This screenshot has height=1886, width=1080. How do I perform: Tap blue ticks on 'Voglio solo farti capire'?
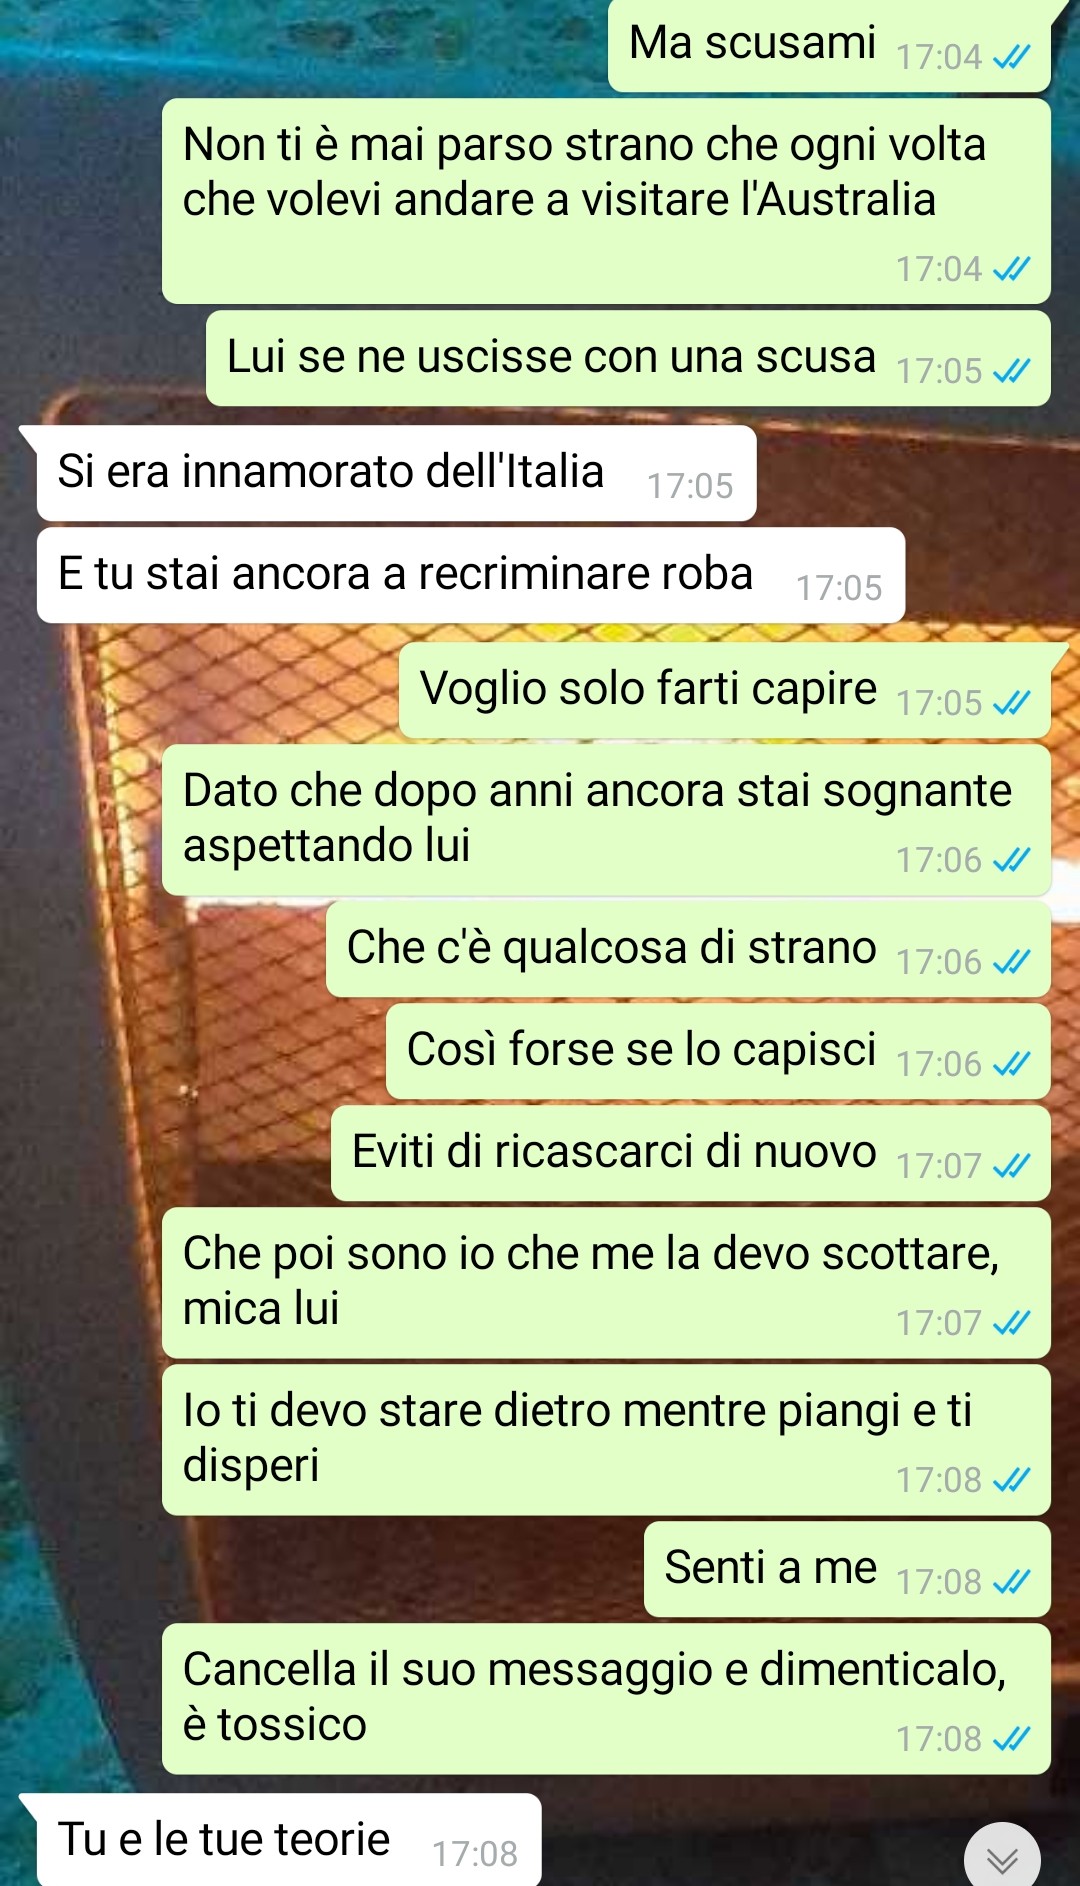(x=1011, y=703)
